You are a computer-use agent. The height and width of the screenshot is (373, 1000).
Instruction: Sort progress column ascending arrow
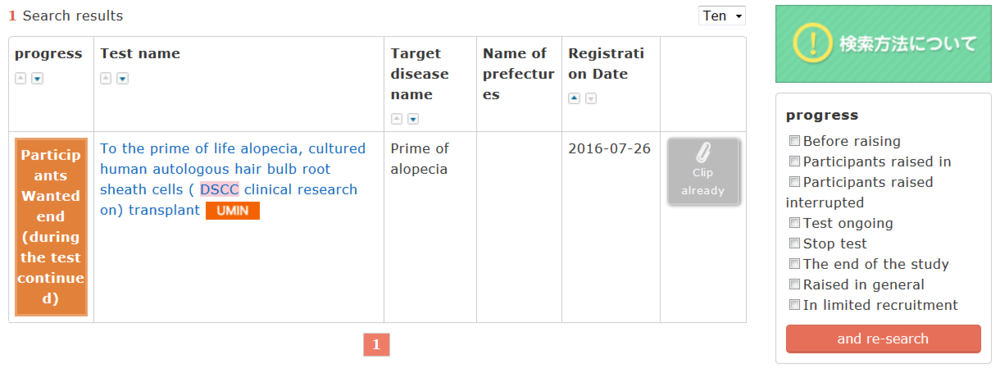click(20, 78)
